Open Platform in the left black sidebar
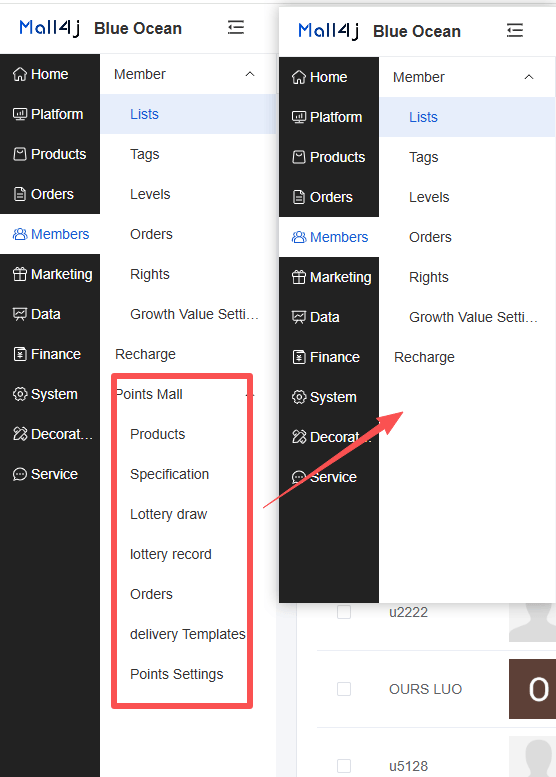Image resolution: width=556 pixels, height=777 pixels. [x=48, y=114]
